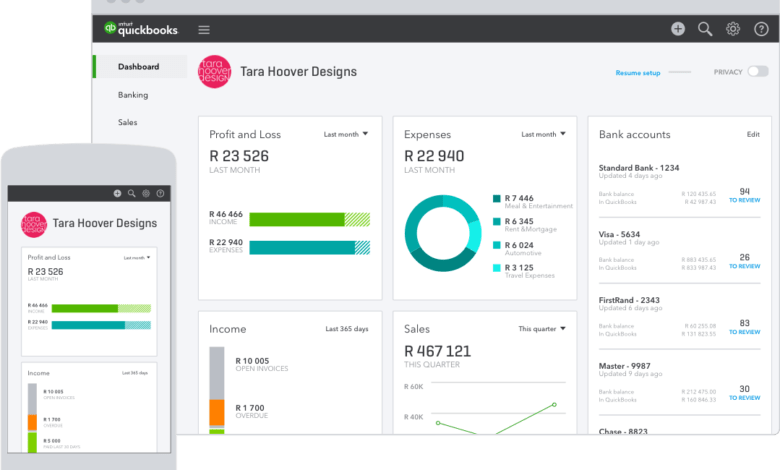Image resolution: width=780 pixels, height=470 pixels.
Task: Click the R 23 526 desktop profit total
Action: [239, 156]
